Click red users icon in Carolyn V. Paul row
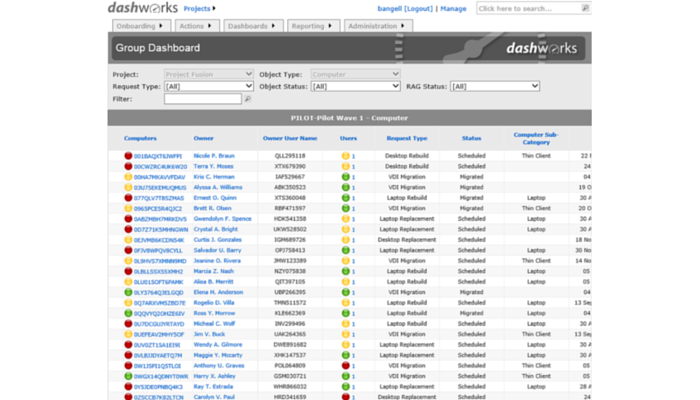 346,396
